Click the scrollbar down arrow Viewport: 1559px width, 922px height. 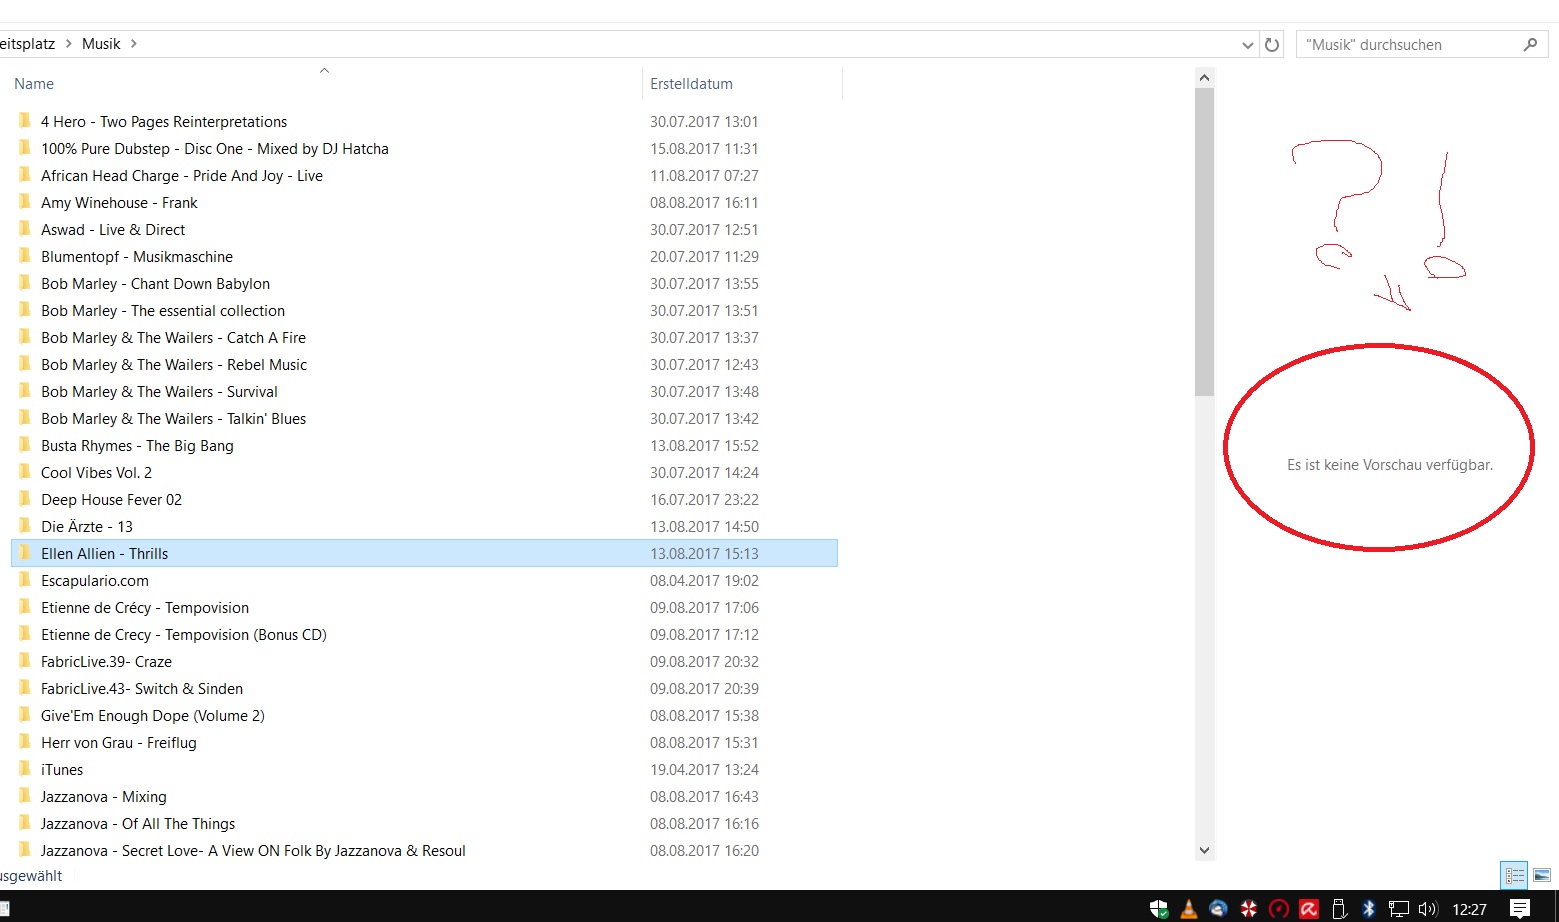(1204, 850)
